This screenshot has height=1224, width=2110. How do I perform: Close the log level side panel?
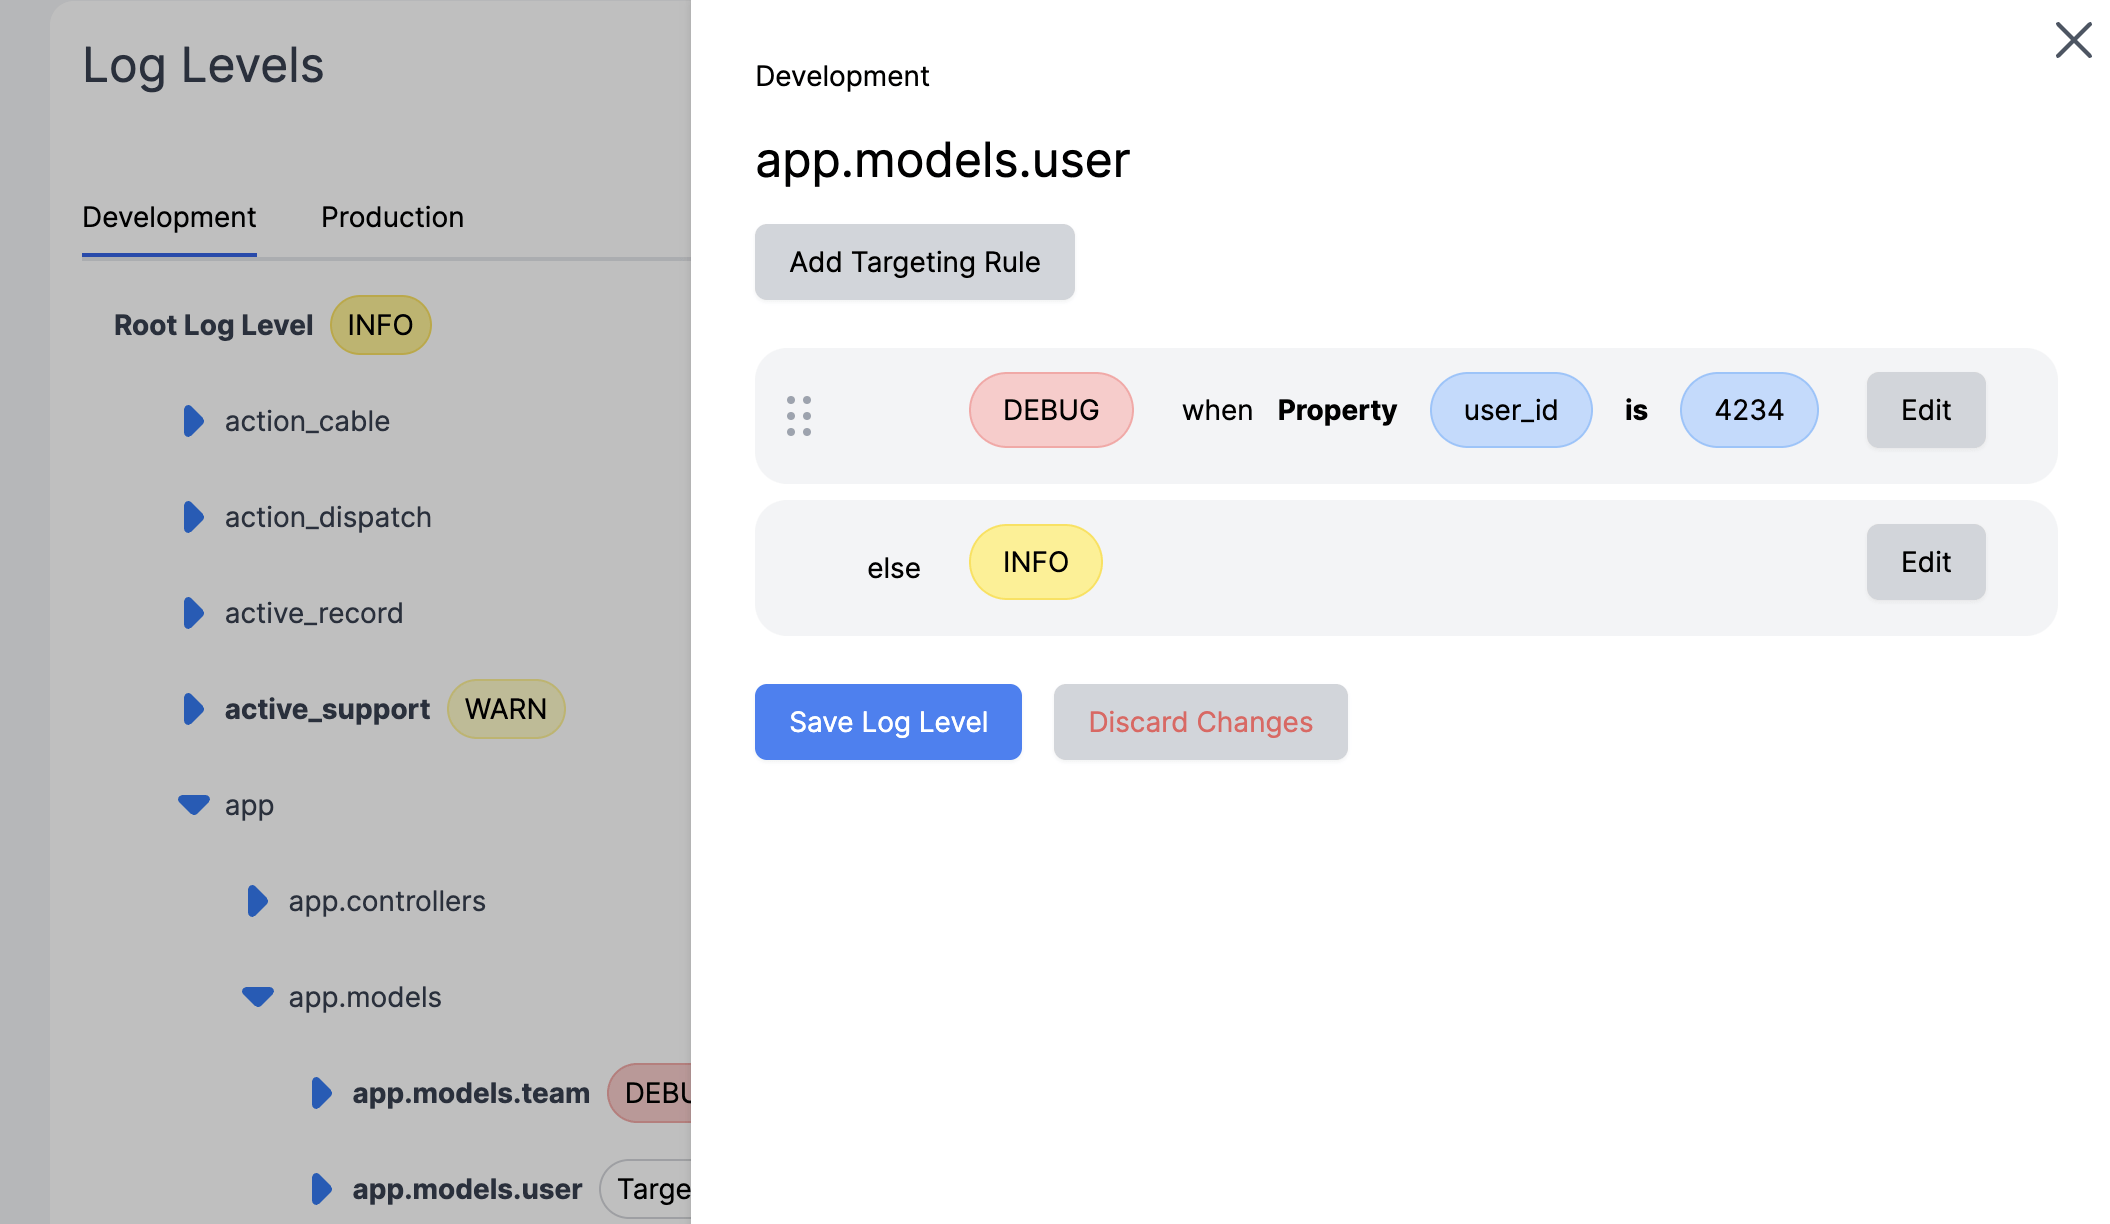(2073, 40)
